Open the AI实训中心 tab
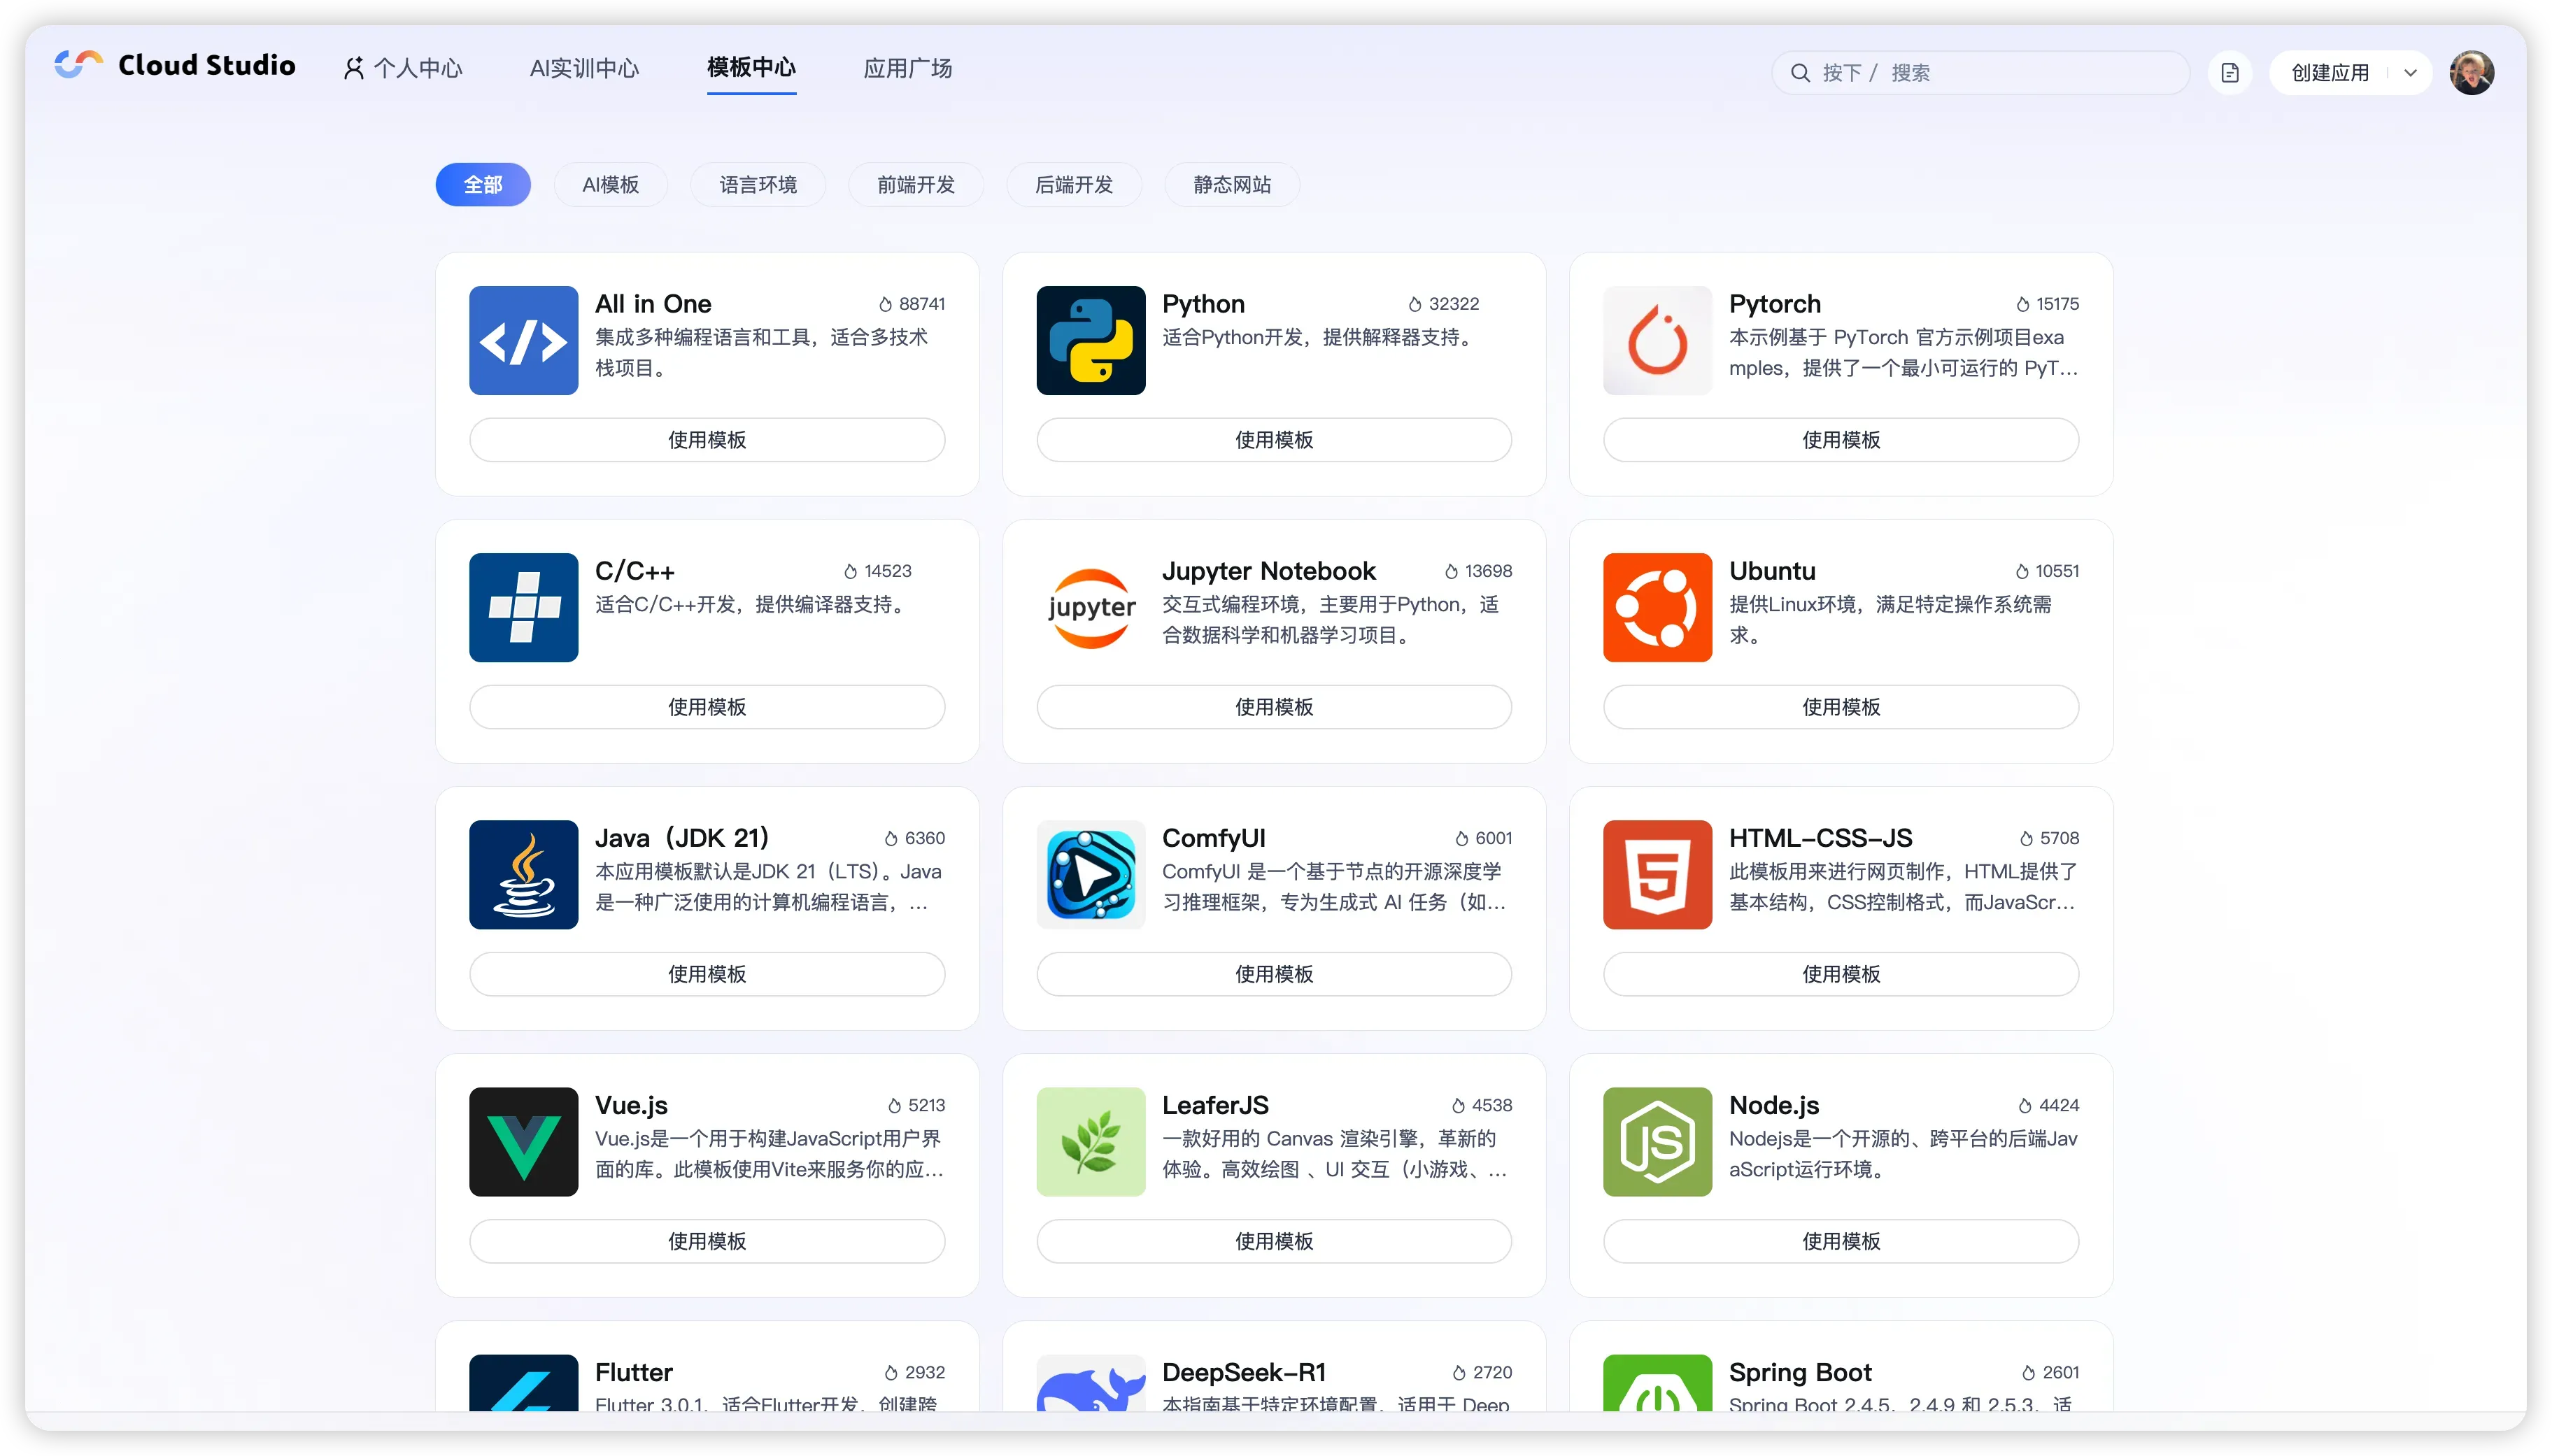2552x1456 pixels. (x=584, y=68)
